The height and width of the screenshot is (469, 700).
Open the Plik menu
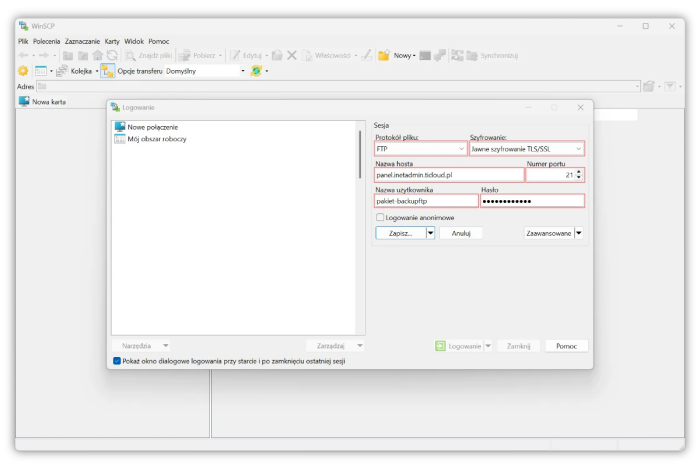click(23, 41)
